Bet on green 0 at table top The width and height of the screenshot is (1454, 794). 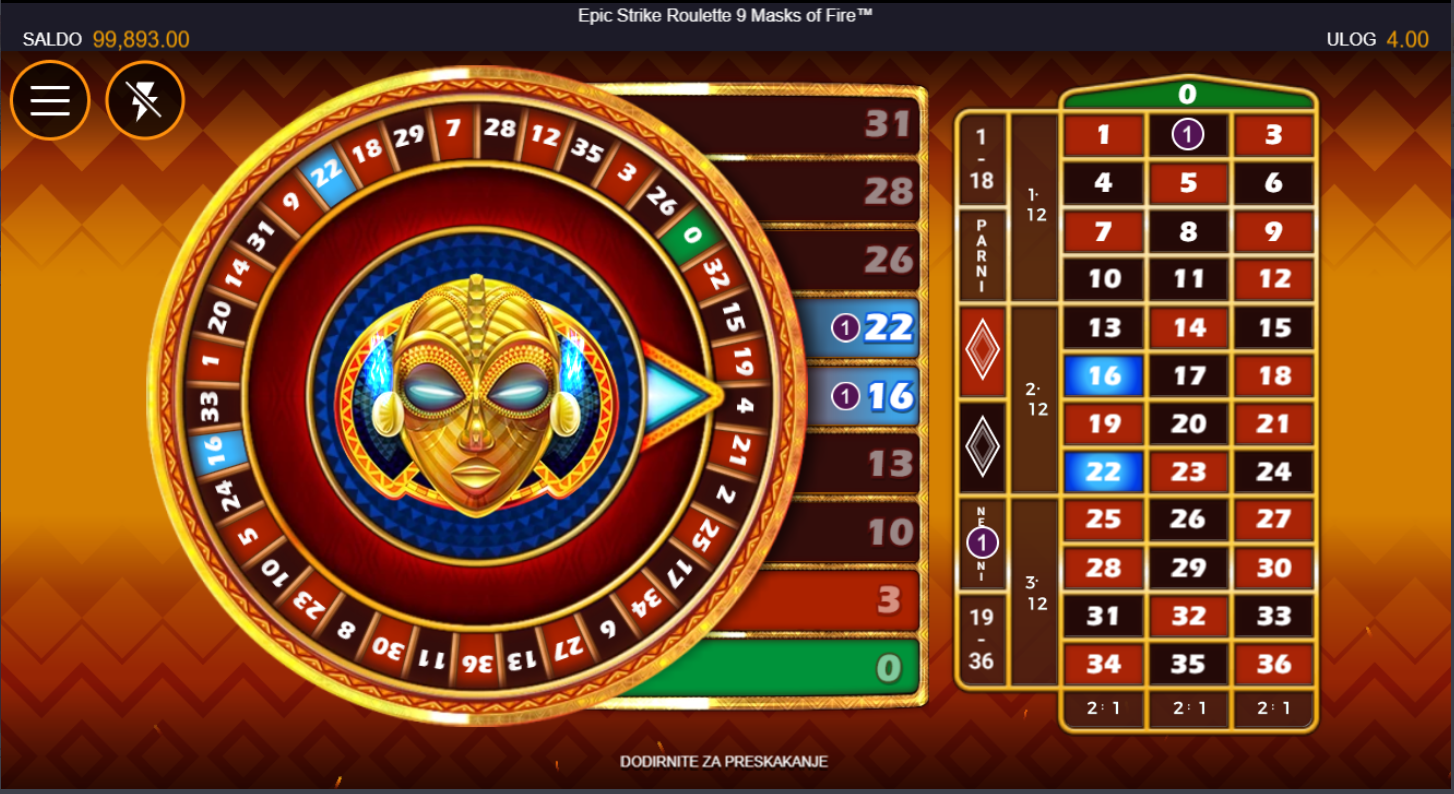pos(1188,96)
